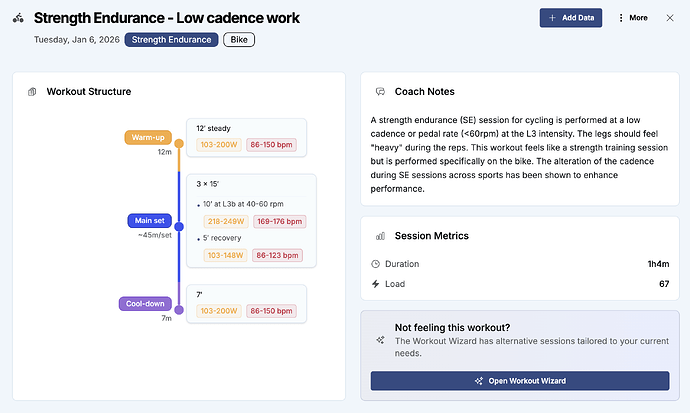690x413 pixels.
Task: Click the Load lightning bolt icon
Action: click(375, 284)
